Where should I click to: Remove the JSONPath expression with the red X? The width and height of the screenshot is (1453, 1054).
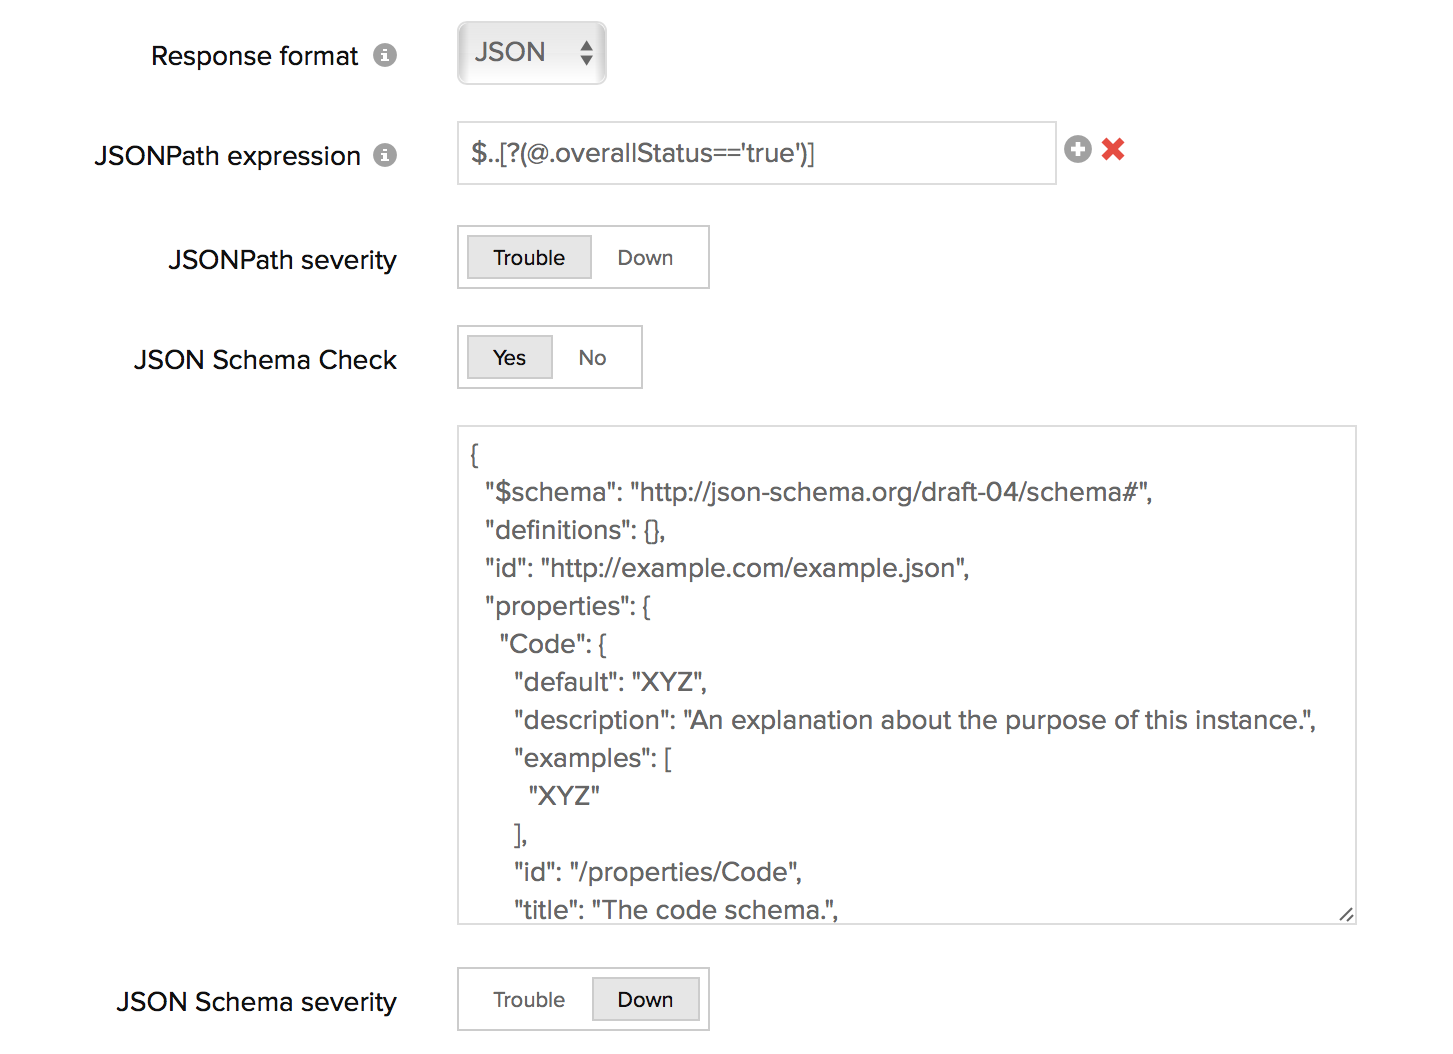(x=1113, y=150)
